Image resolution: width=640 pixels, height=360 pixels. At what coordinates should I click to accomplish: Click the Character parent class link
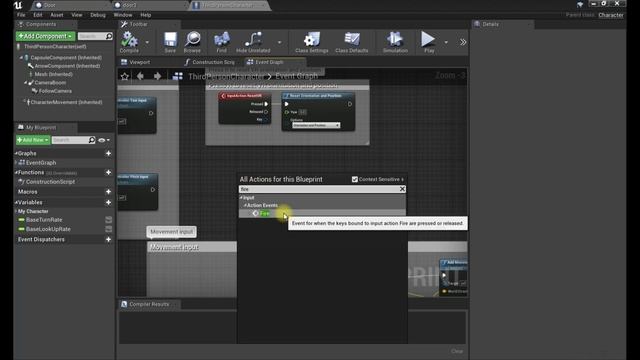(611, 15)
